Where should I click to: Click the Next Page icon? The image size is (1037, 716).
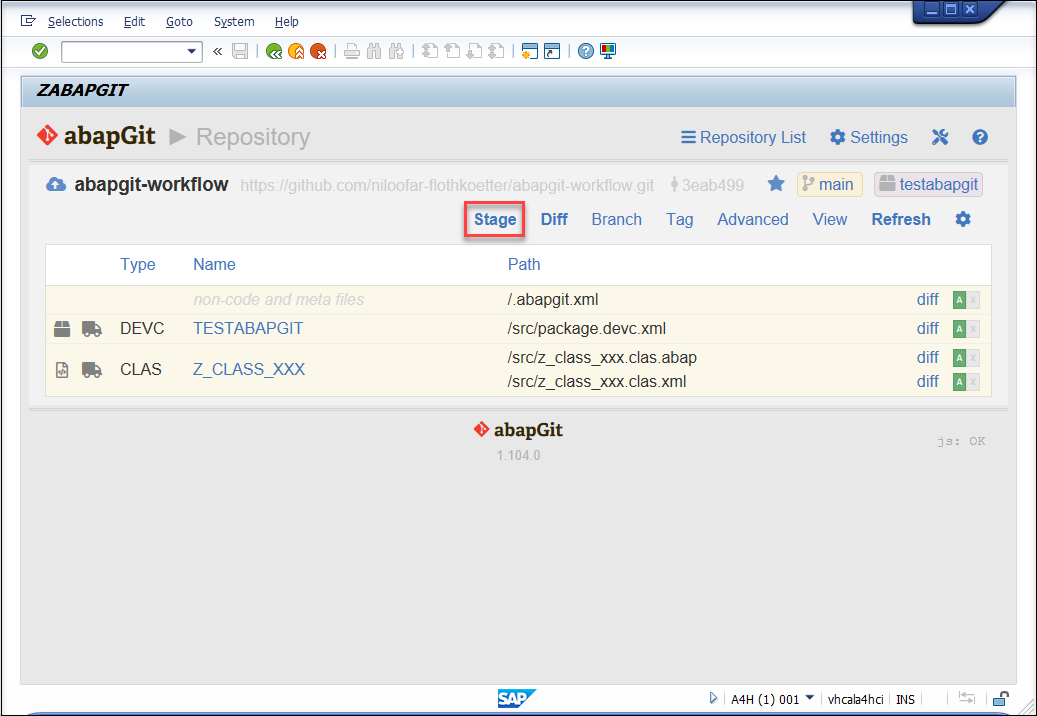(x=474, y=51)
